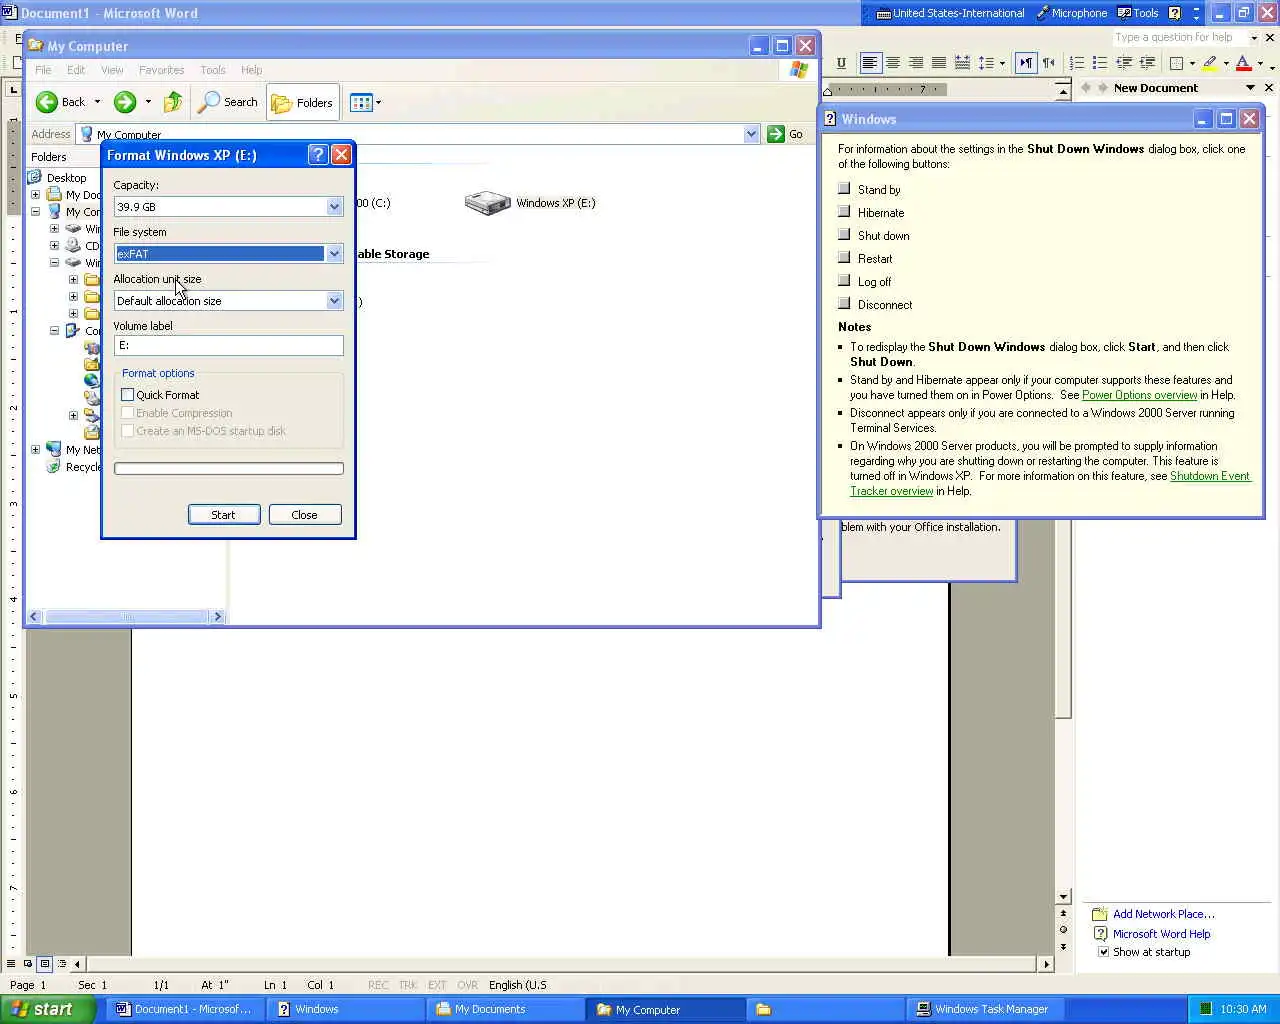Open the Back button history arrow

click(x=97, y=102)
